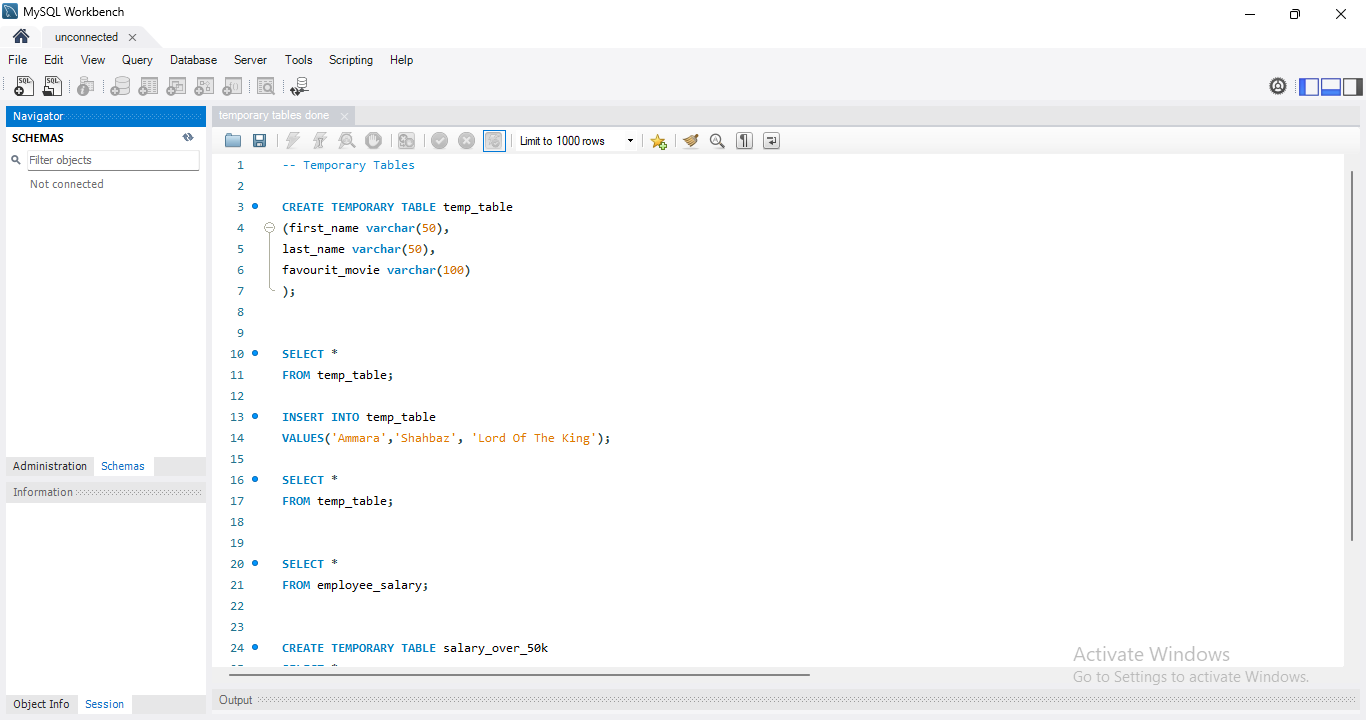Toggle continue-on-error for script execution
The width and height of the screenshot is (1366, 720).
406,141
